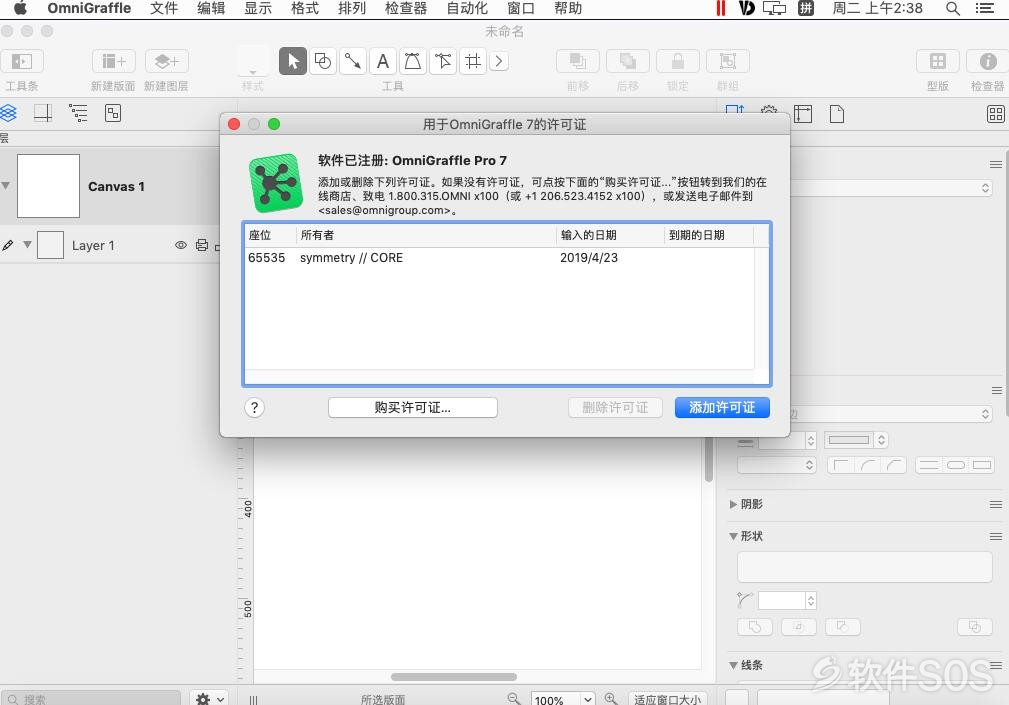This screenshot has height=705, width=1009.
Task: Collapse the Canvas 1 disclosure triangle
Action: [6, 185]
